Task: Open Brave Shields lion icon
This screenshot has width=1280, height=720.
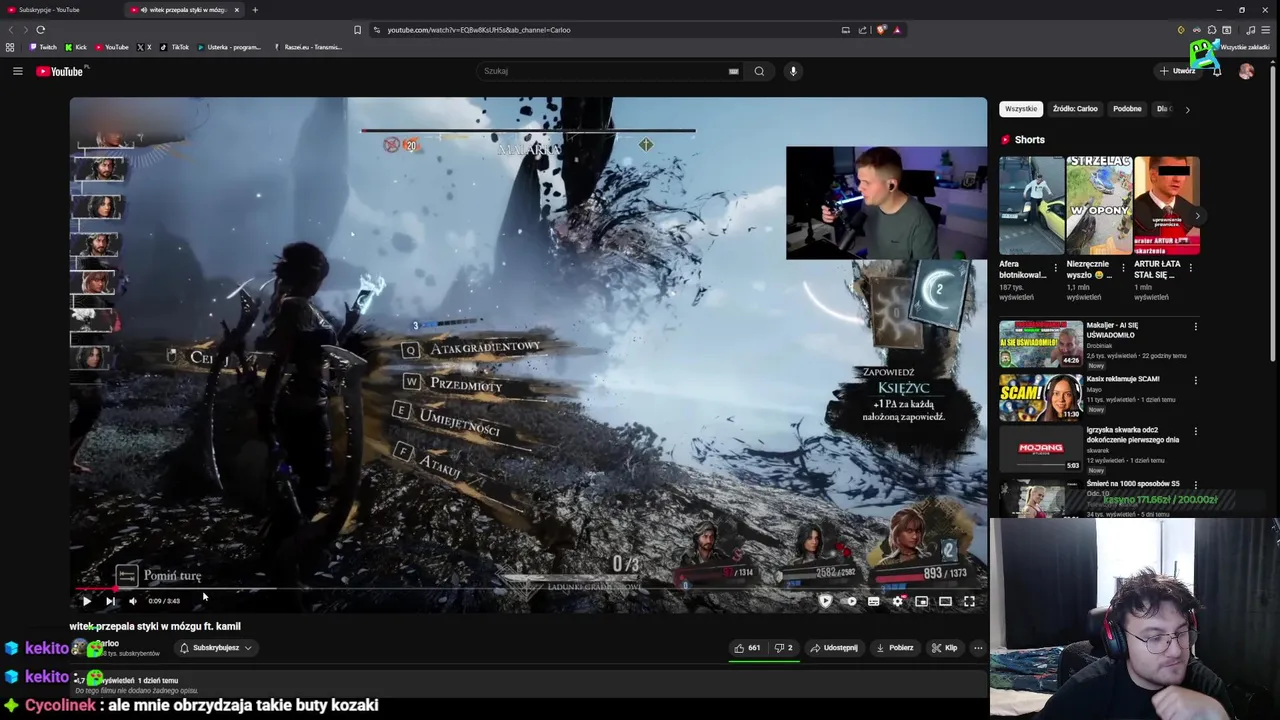Action: click(x=881, y=30)
